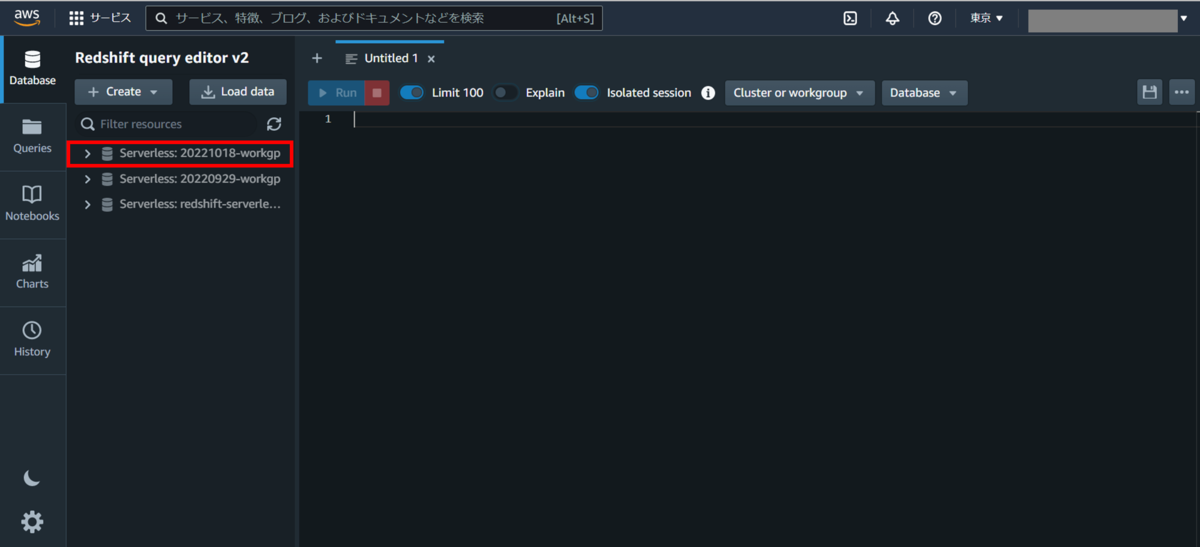Open the 東京 region selector
Screen dimensions: 1200x547
click(986, 18)
